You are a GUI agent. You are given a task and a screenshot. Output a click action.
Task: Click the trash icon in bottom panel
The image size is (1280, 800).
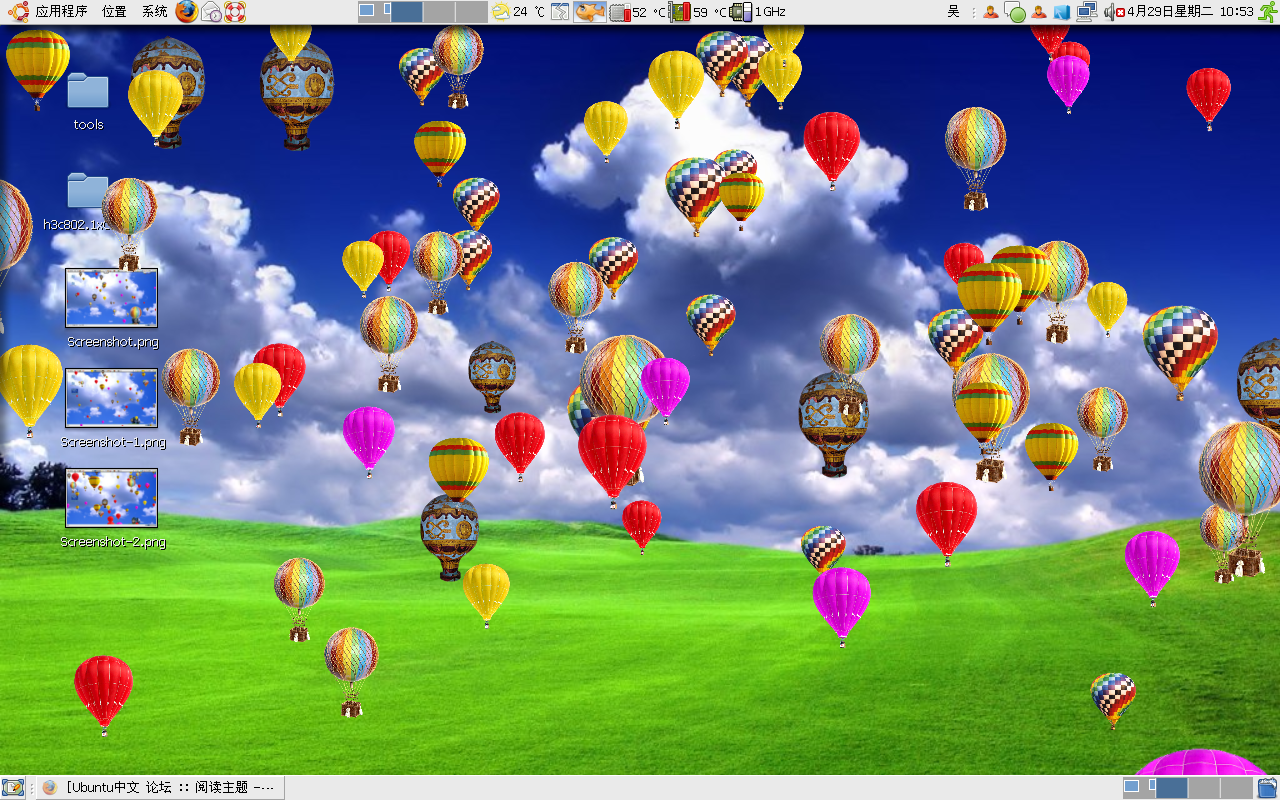pos(1268,787)
